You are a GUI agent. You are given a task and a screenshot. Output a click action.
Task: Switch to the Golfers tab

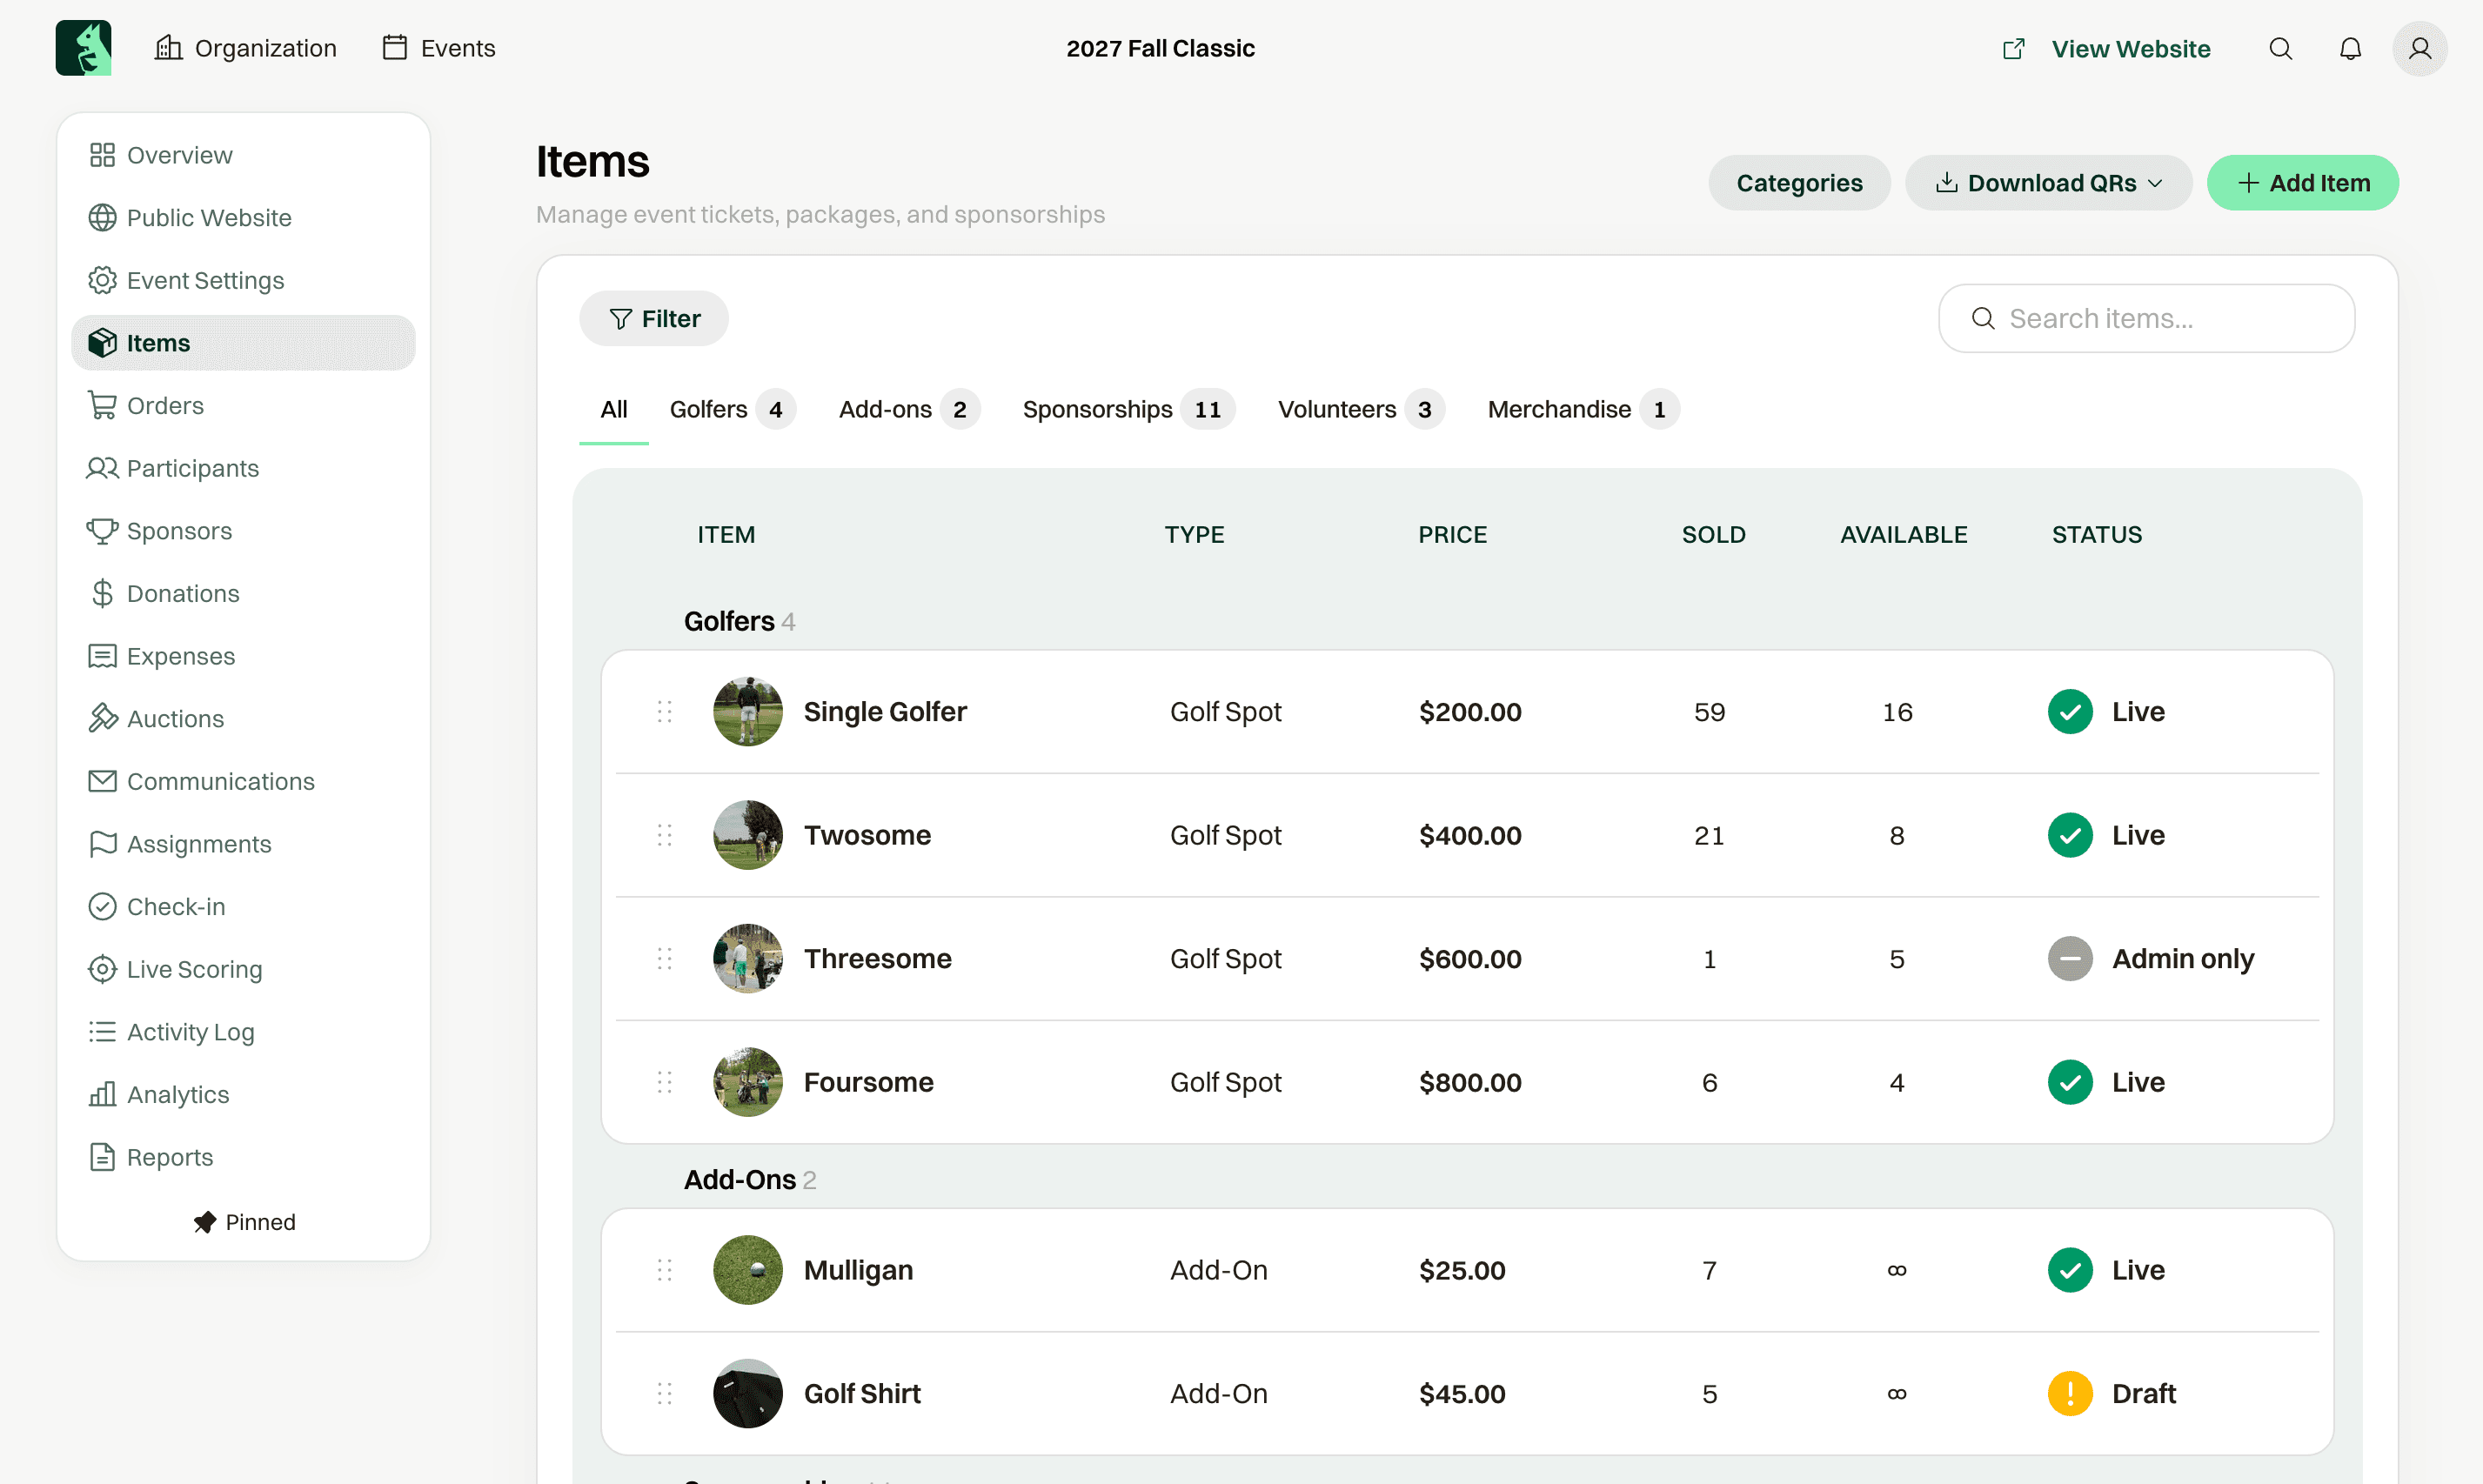(732, 409)
